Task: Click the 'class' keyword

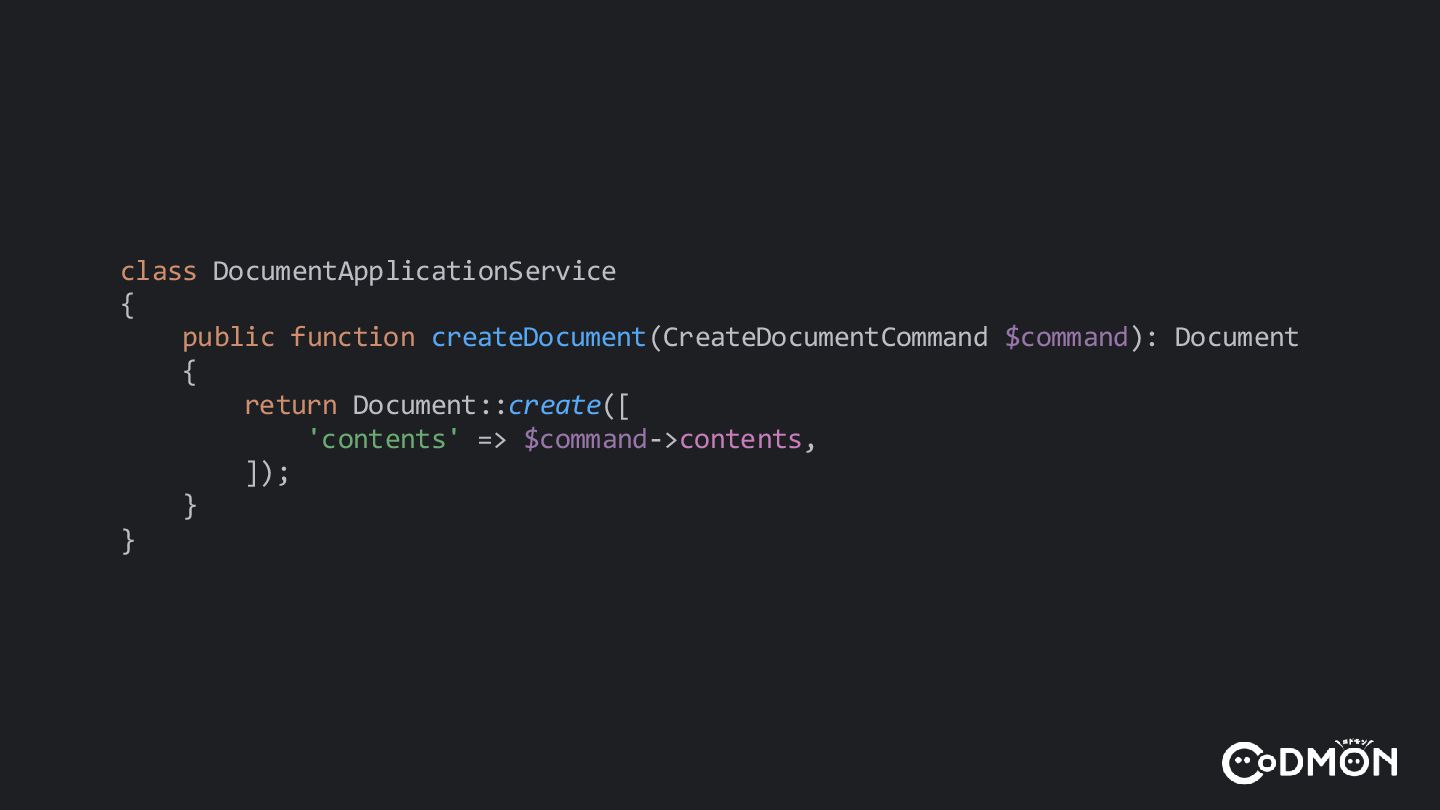Action: [x=158, y=271]
